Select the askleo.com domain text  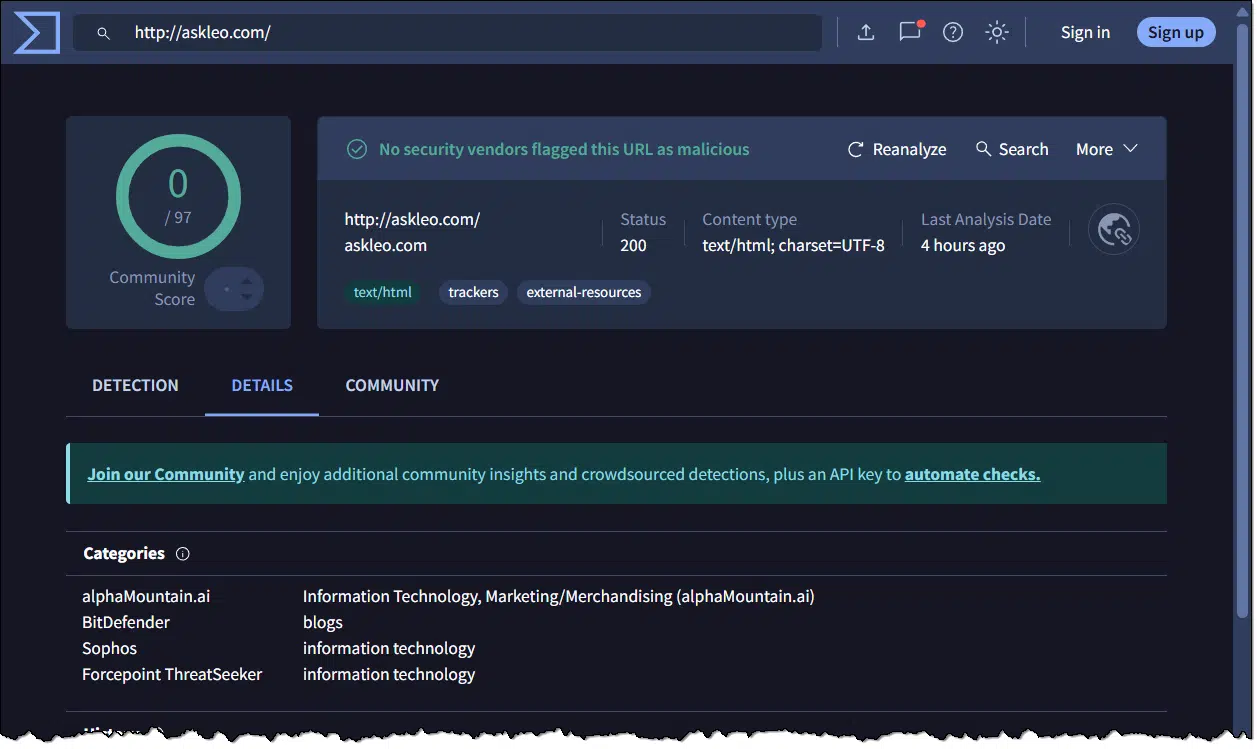click(386, 245)
